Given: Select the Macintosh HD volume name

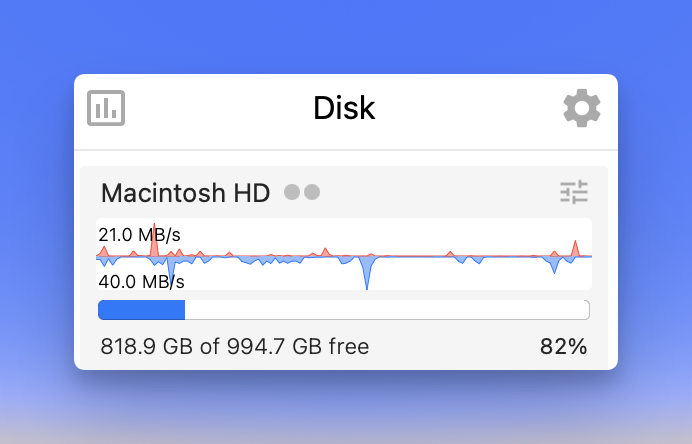Looking at the screenshot, I should click(186, 192).
